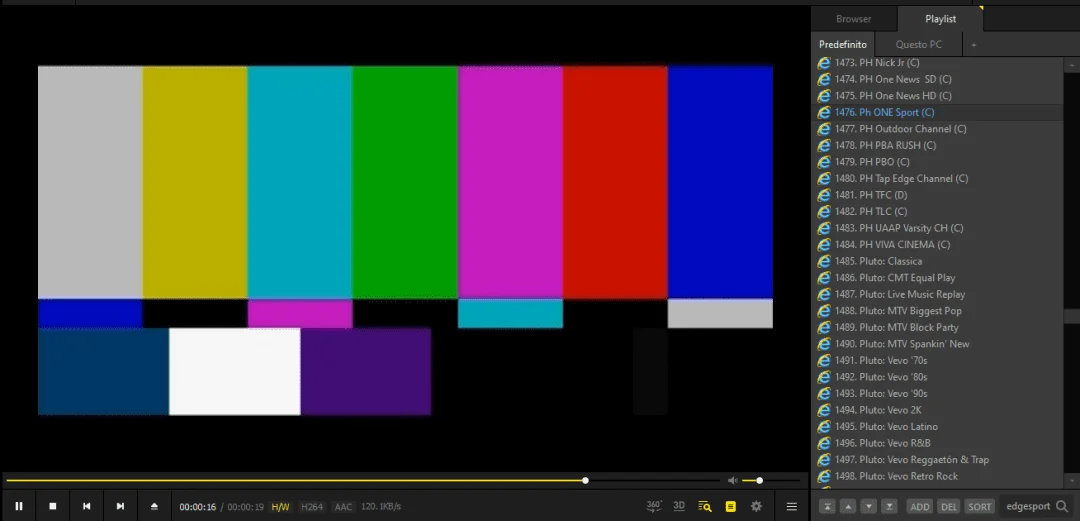
Task: Open the SORT options in playlist
Action: [x=979, y=507]
